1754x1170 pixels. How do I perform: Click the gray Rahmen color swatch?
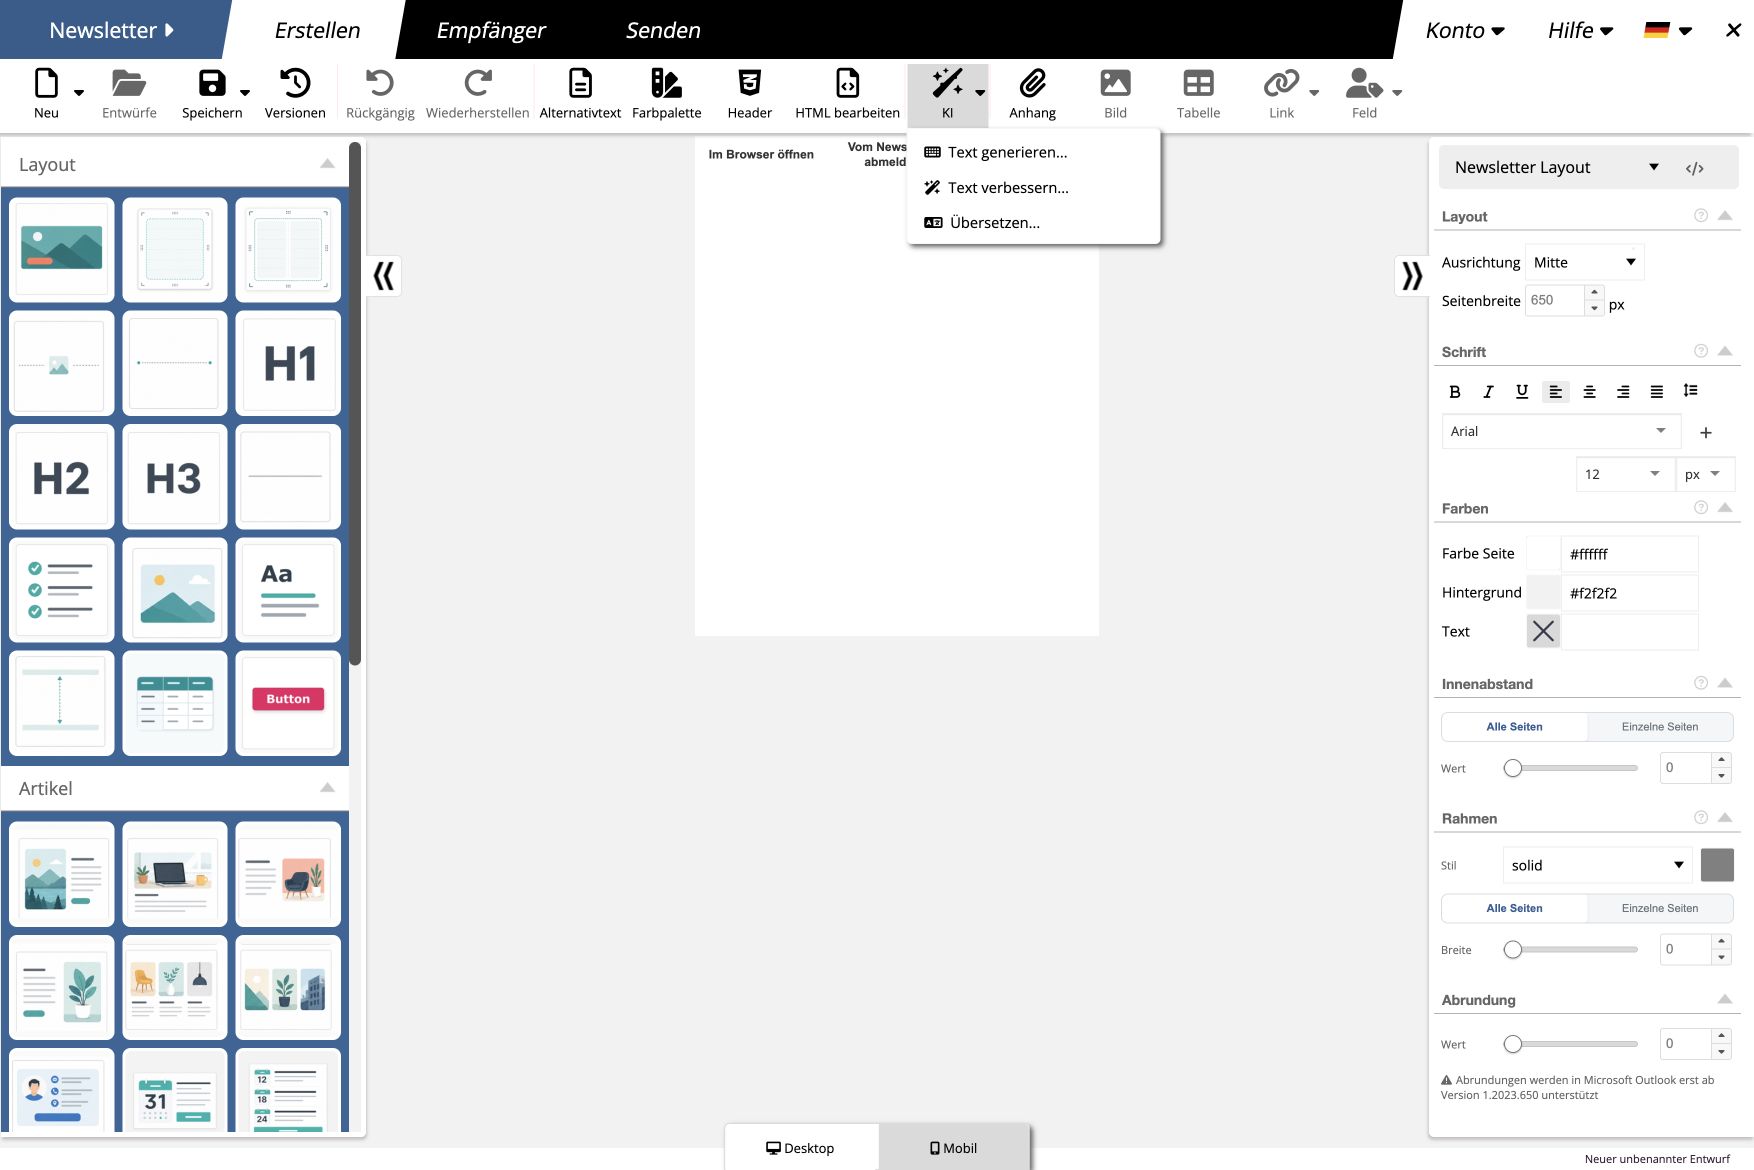coord(1717,865)
